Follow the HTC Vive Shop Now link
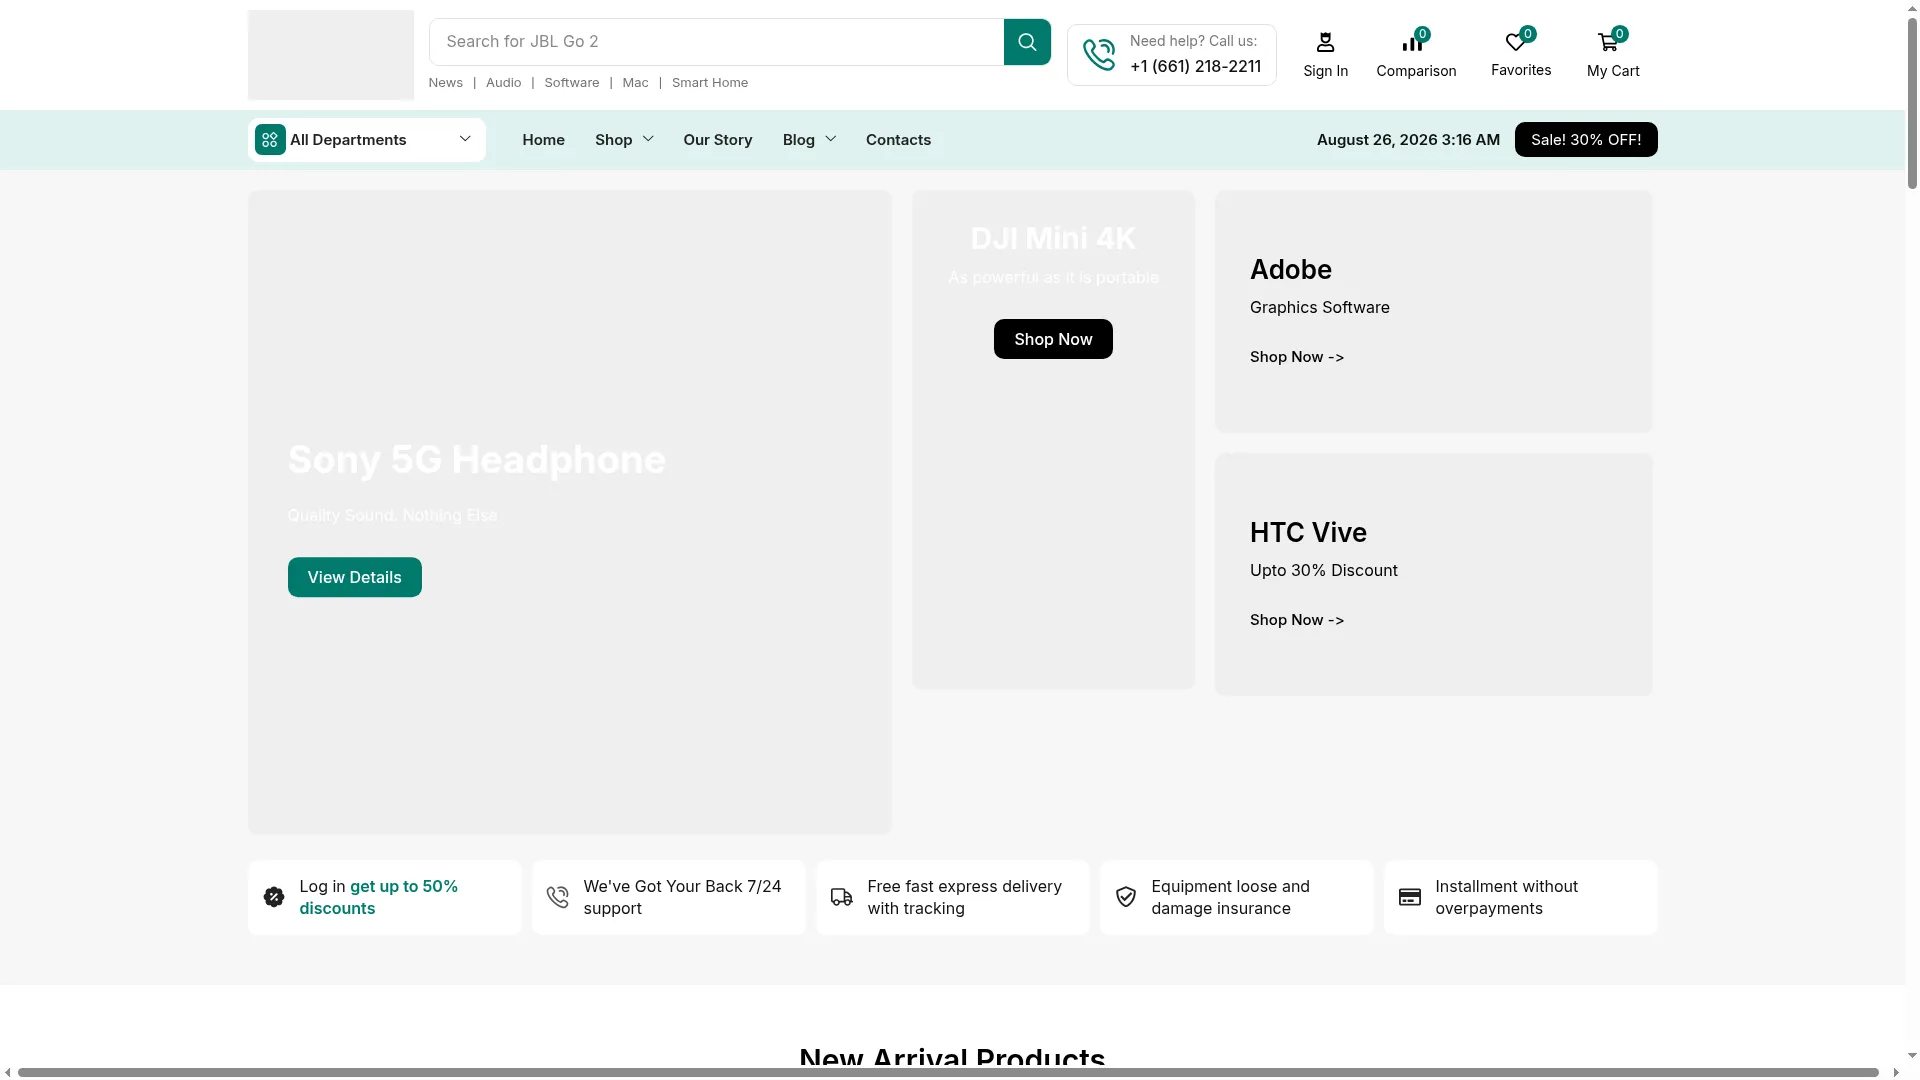This screenshot has height=1080, width=1920. 1297,620
